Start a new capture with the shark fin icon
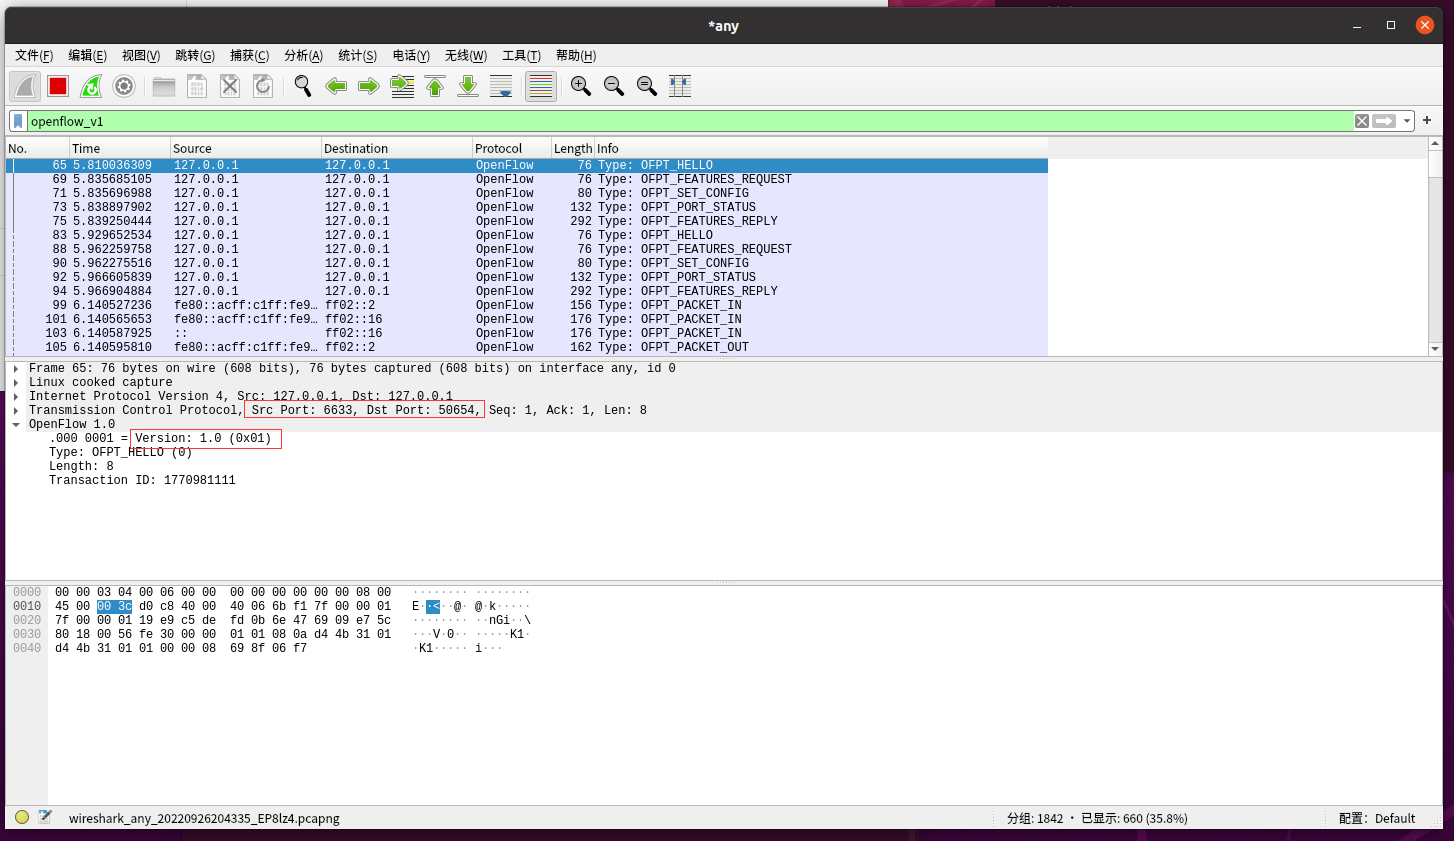 point(25,86)
